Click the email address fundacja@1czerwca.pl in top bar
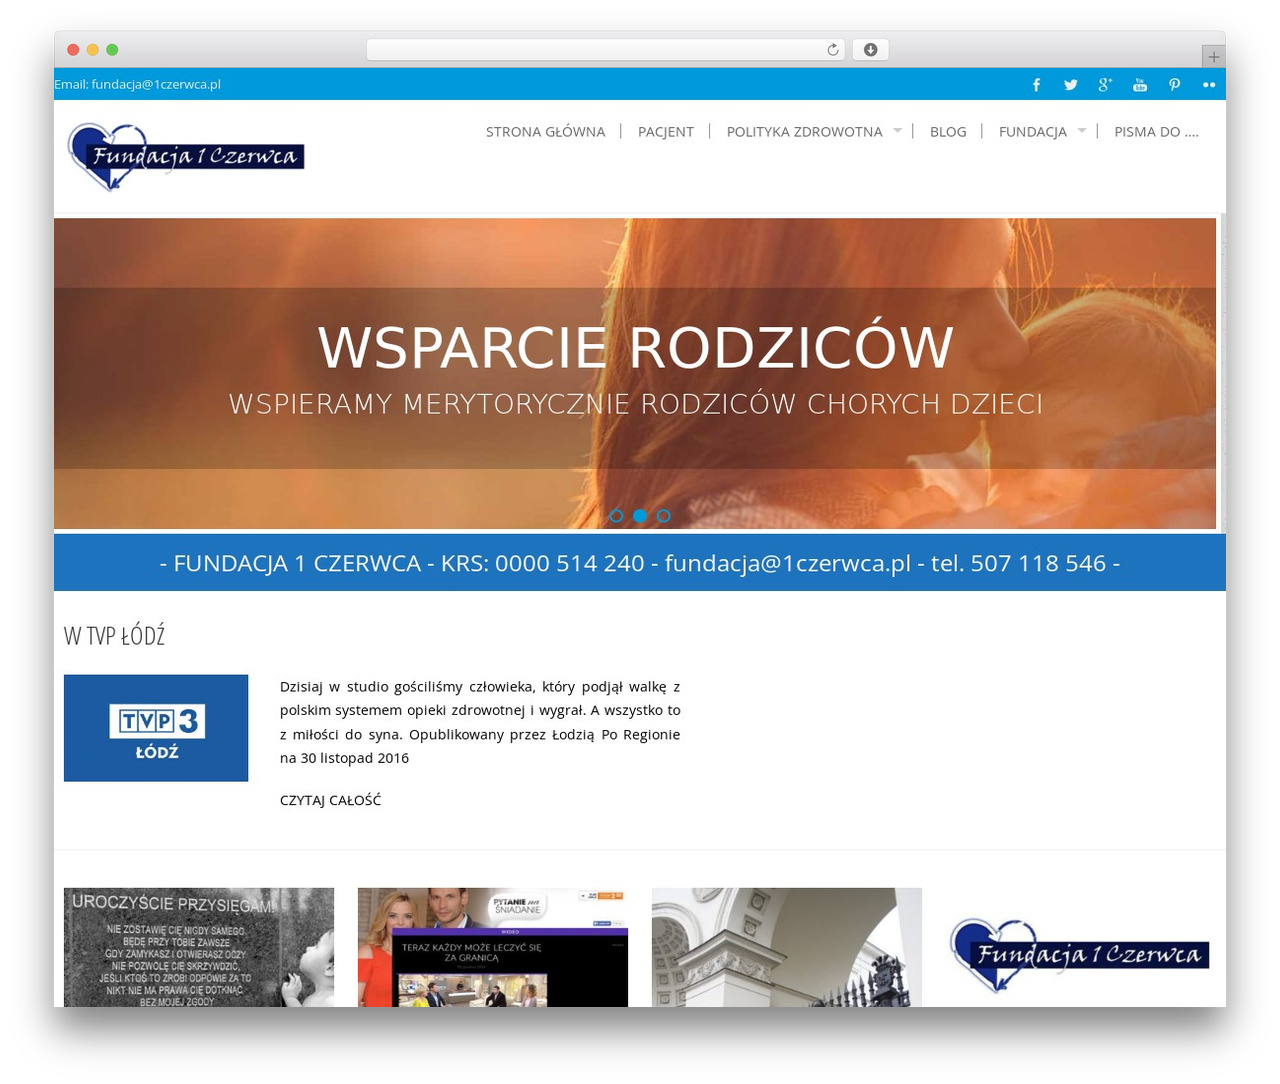 [x=156, y=84]
